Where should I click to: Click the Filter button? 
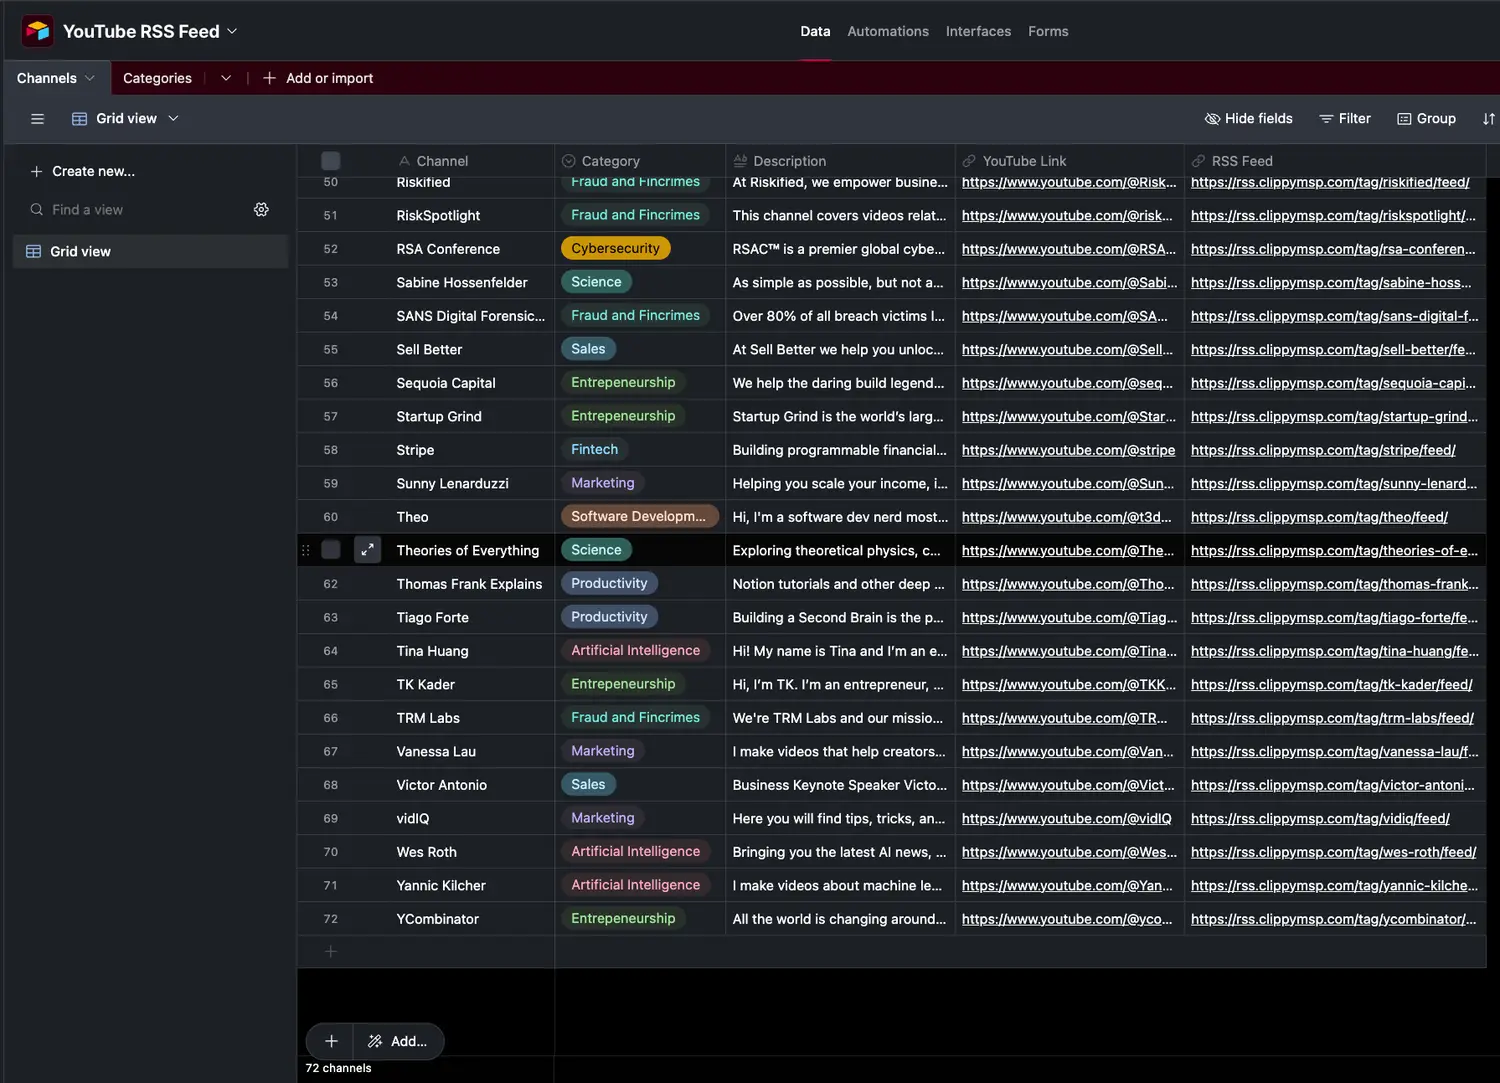click(x=1344, y=119)
